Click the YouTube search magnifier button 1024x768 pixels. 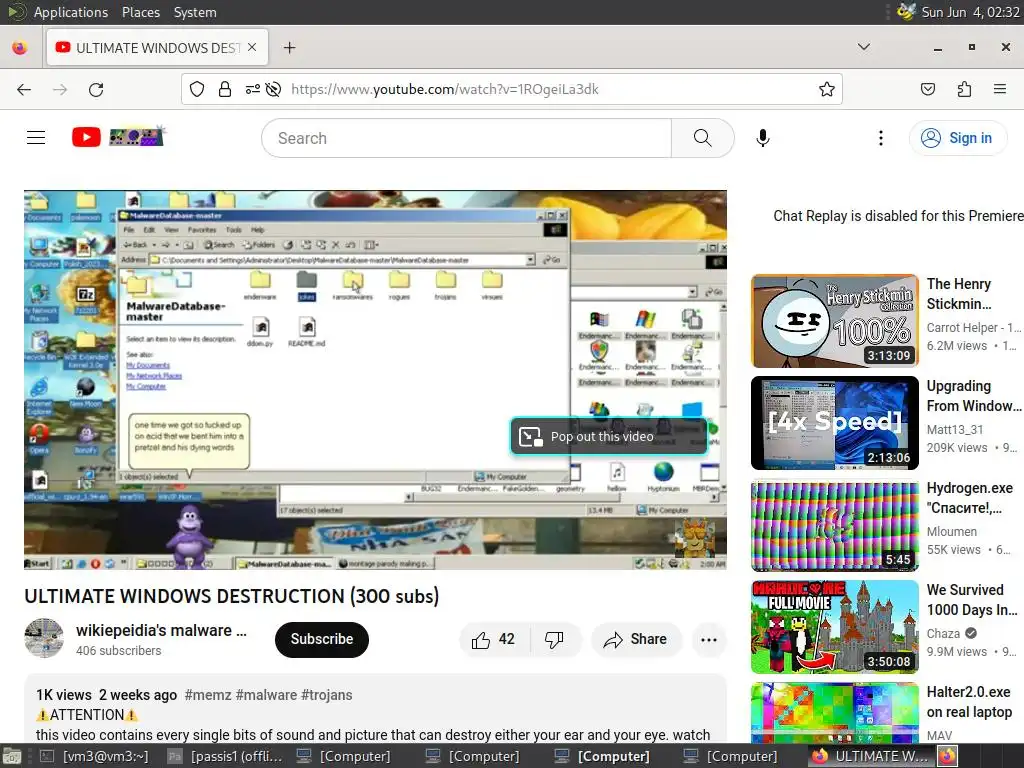[x=703, y=138]
